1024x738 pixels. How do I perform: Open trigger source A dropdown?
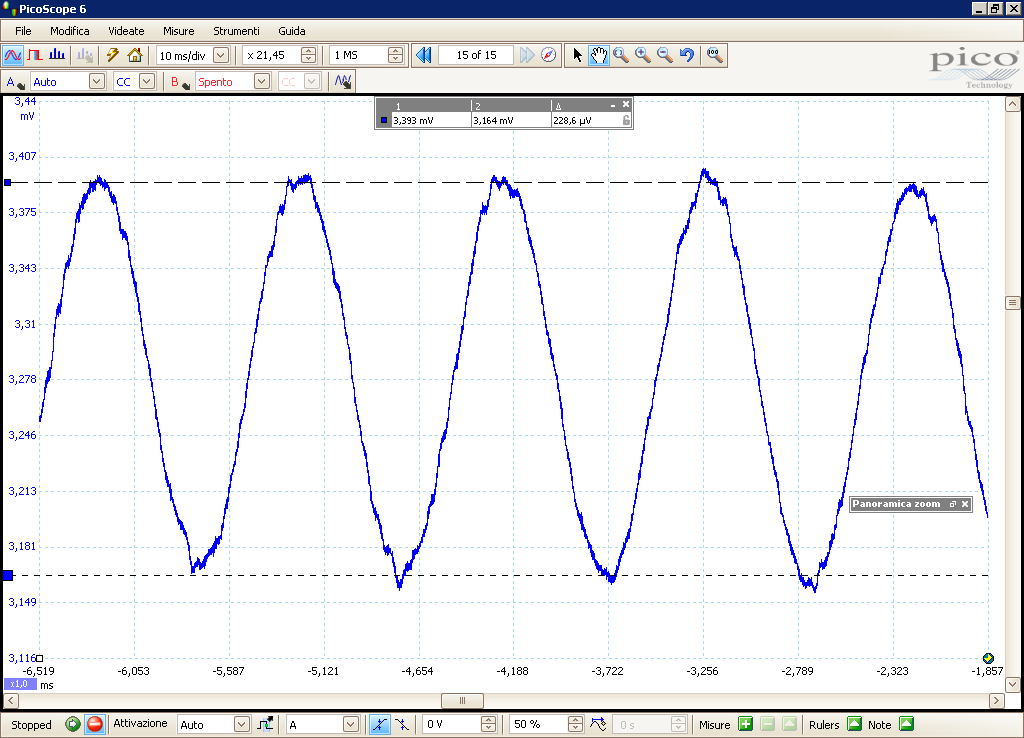point(351,724)
